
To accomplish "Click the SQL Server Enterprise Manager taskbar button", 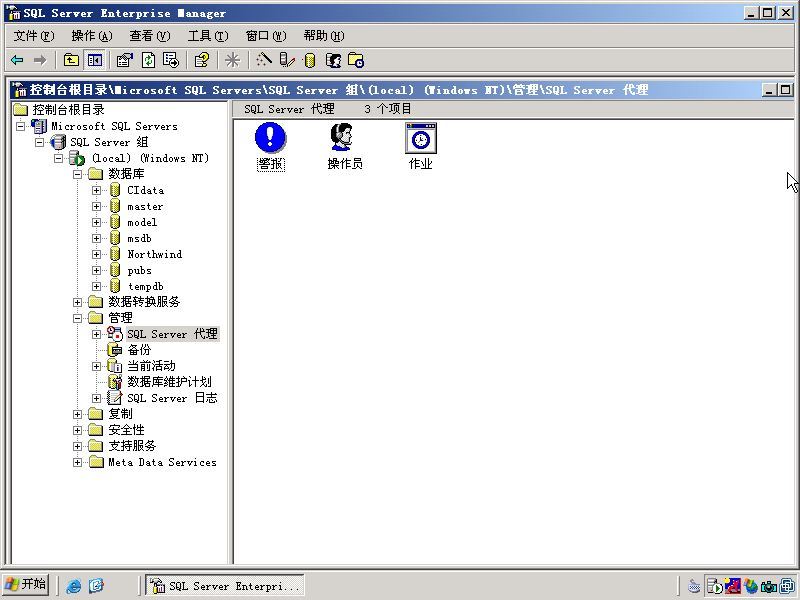I will point(225,585).
